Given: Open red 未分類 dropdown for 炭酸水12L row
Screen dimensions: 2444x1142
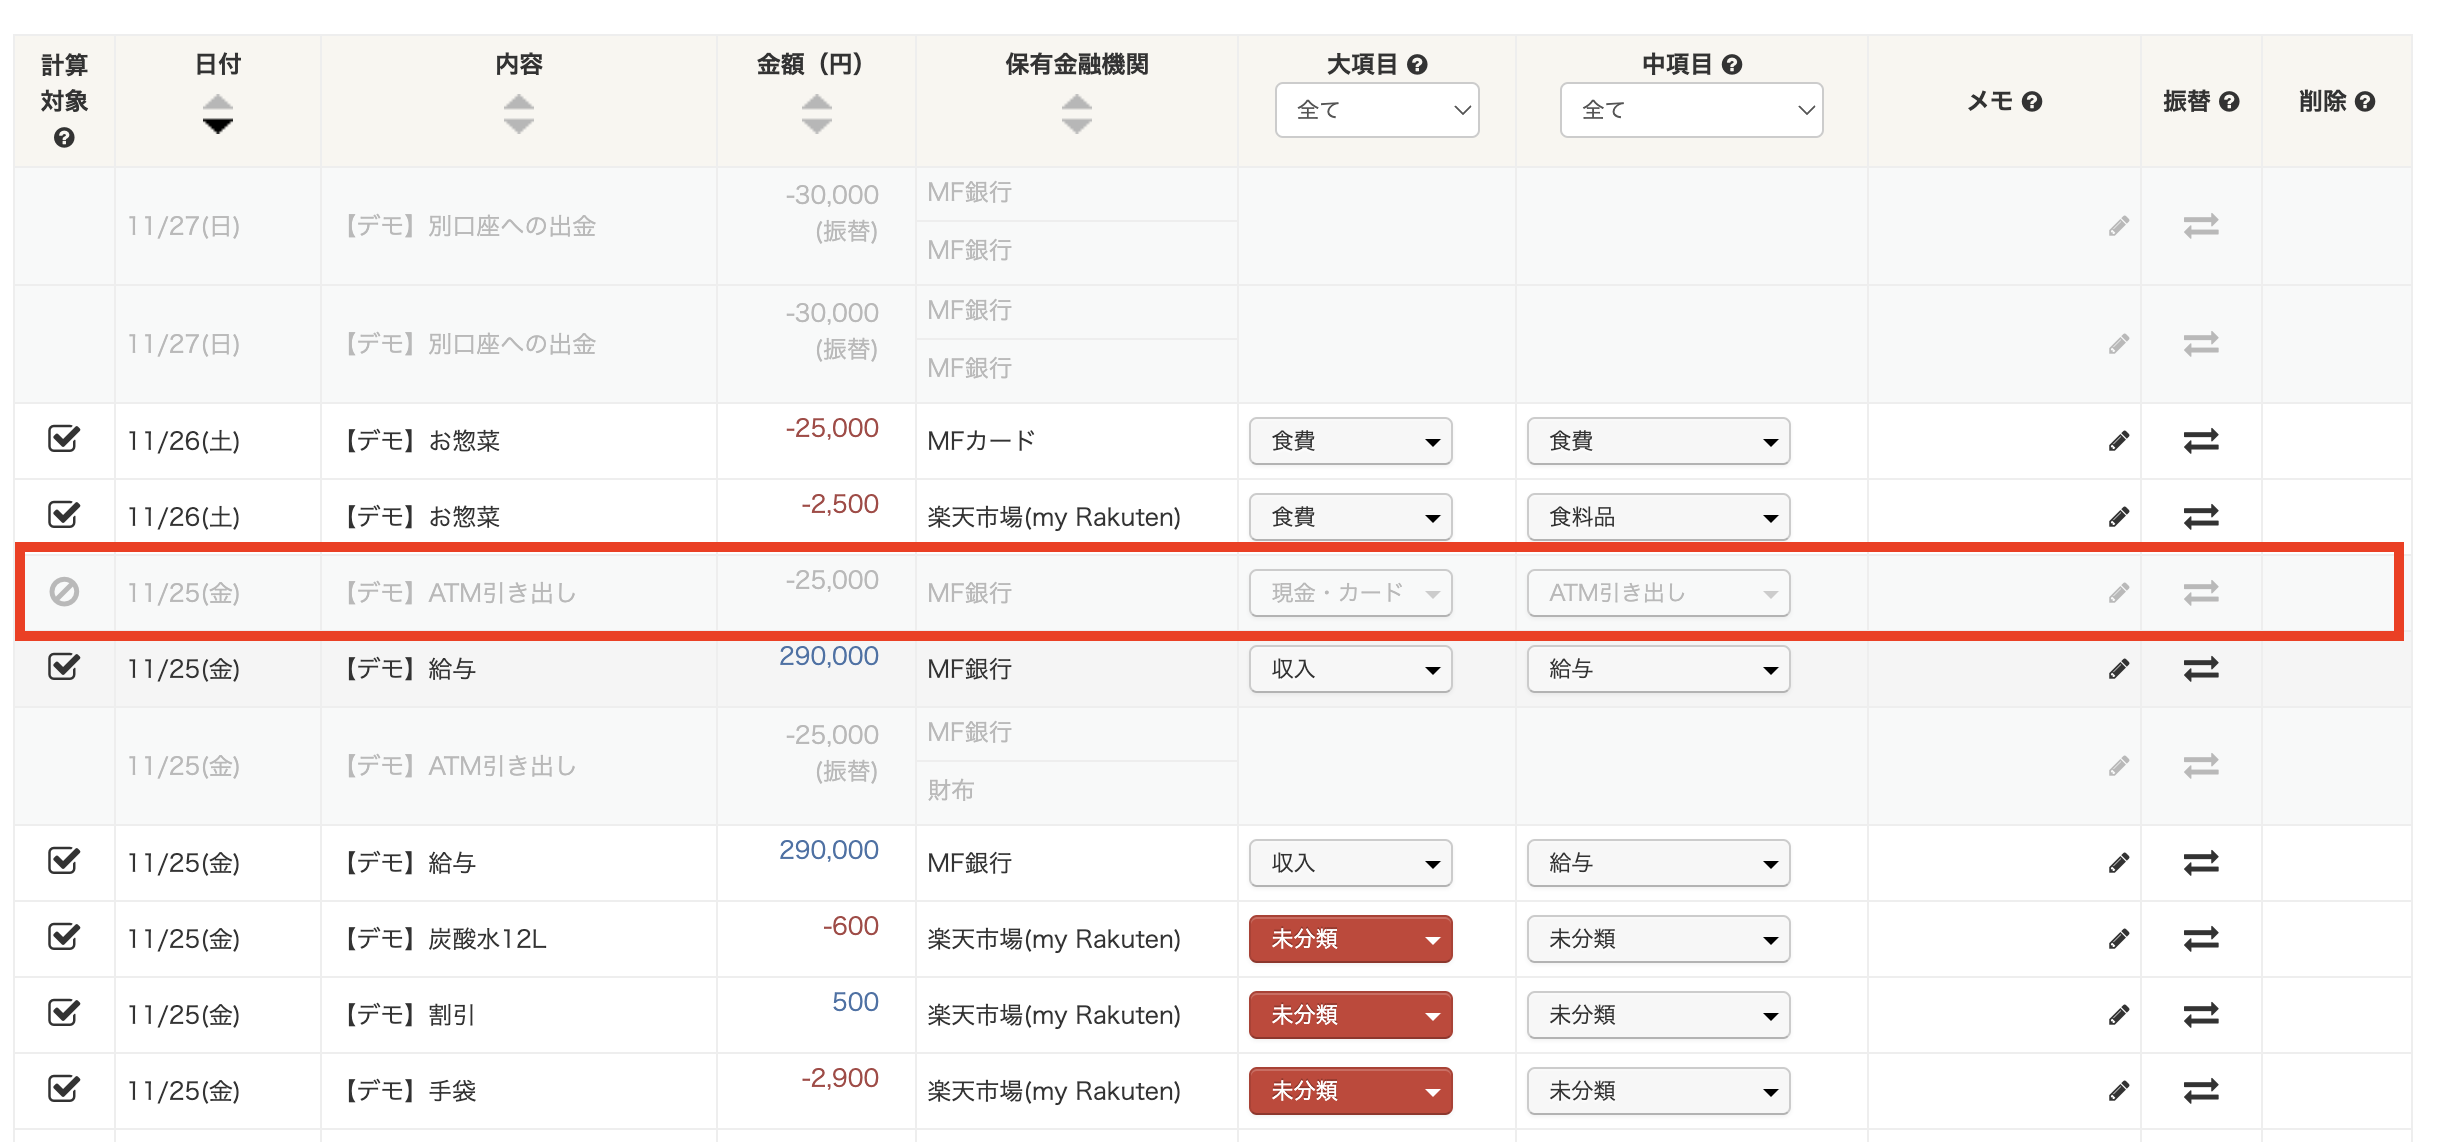Looking at the screenshot, I should click(x=1350, y=939).
